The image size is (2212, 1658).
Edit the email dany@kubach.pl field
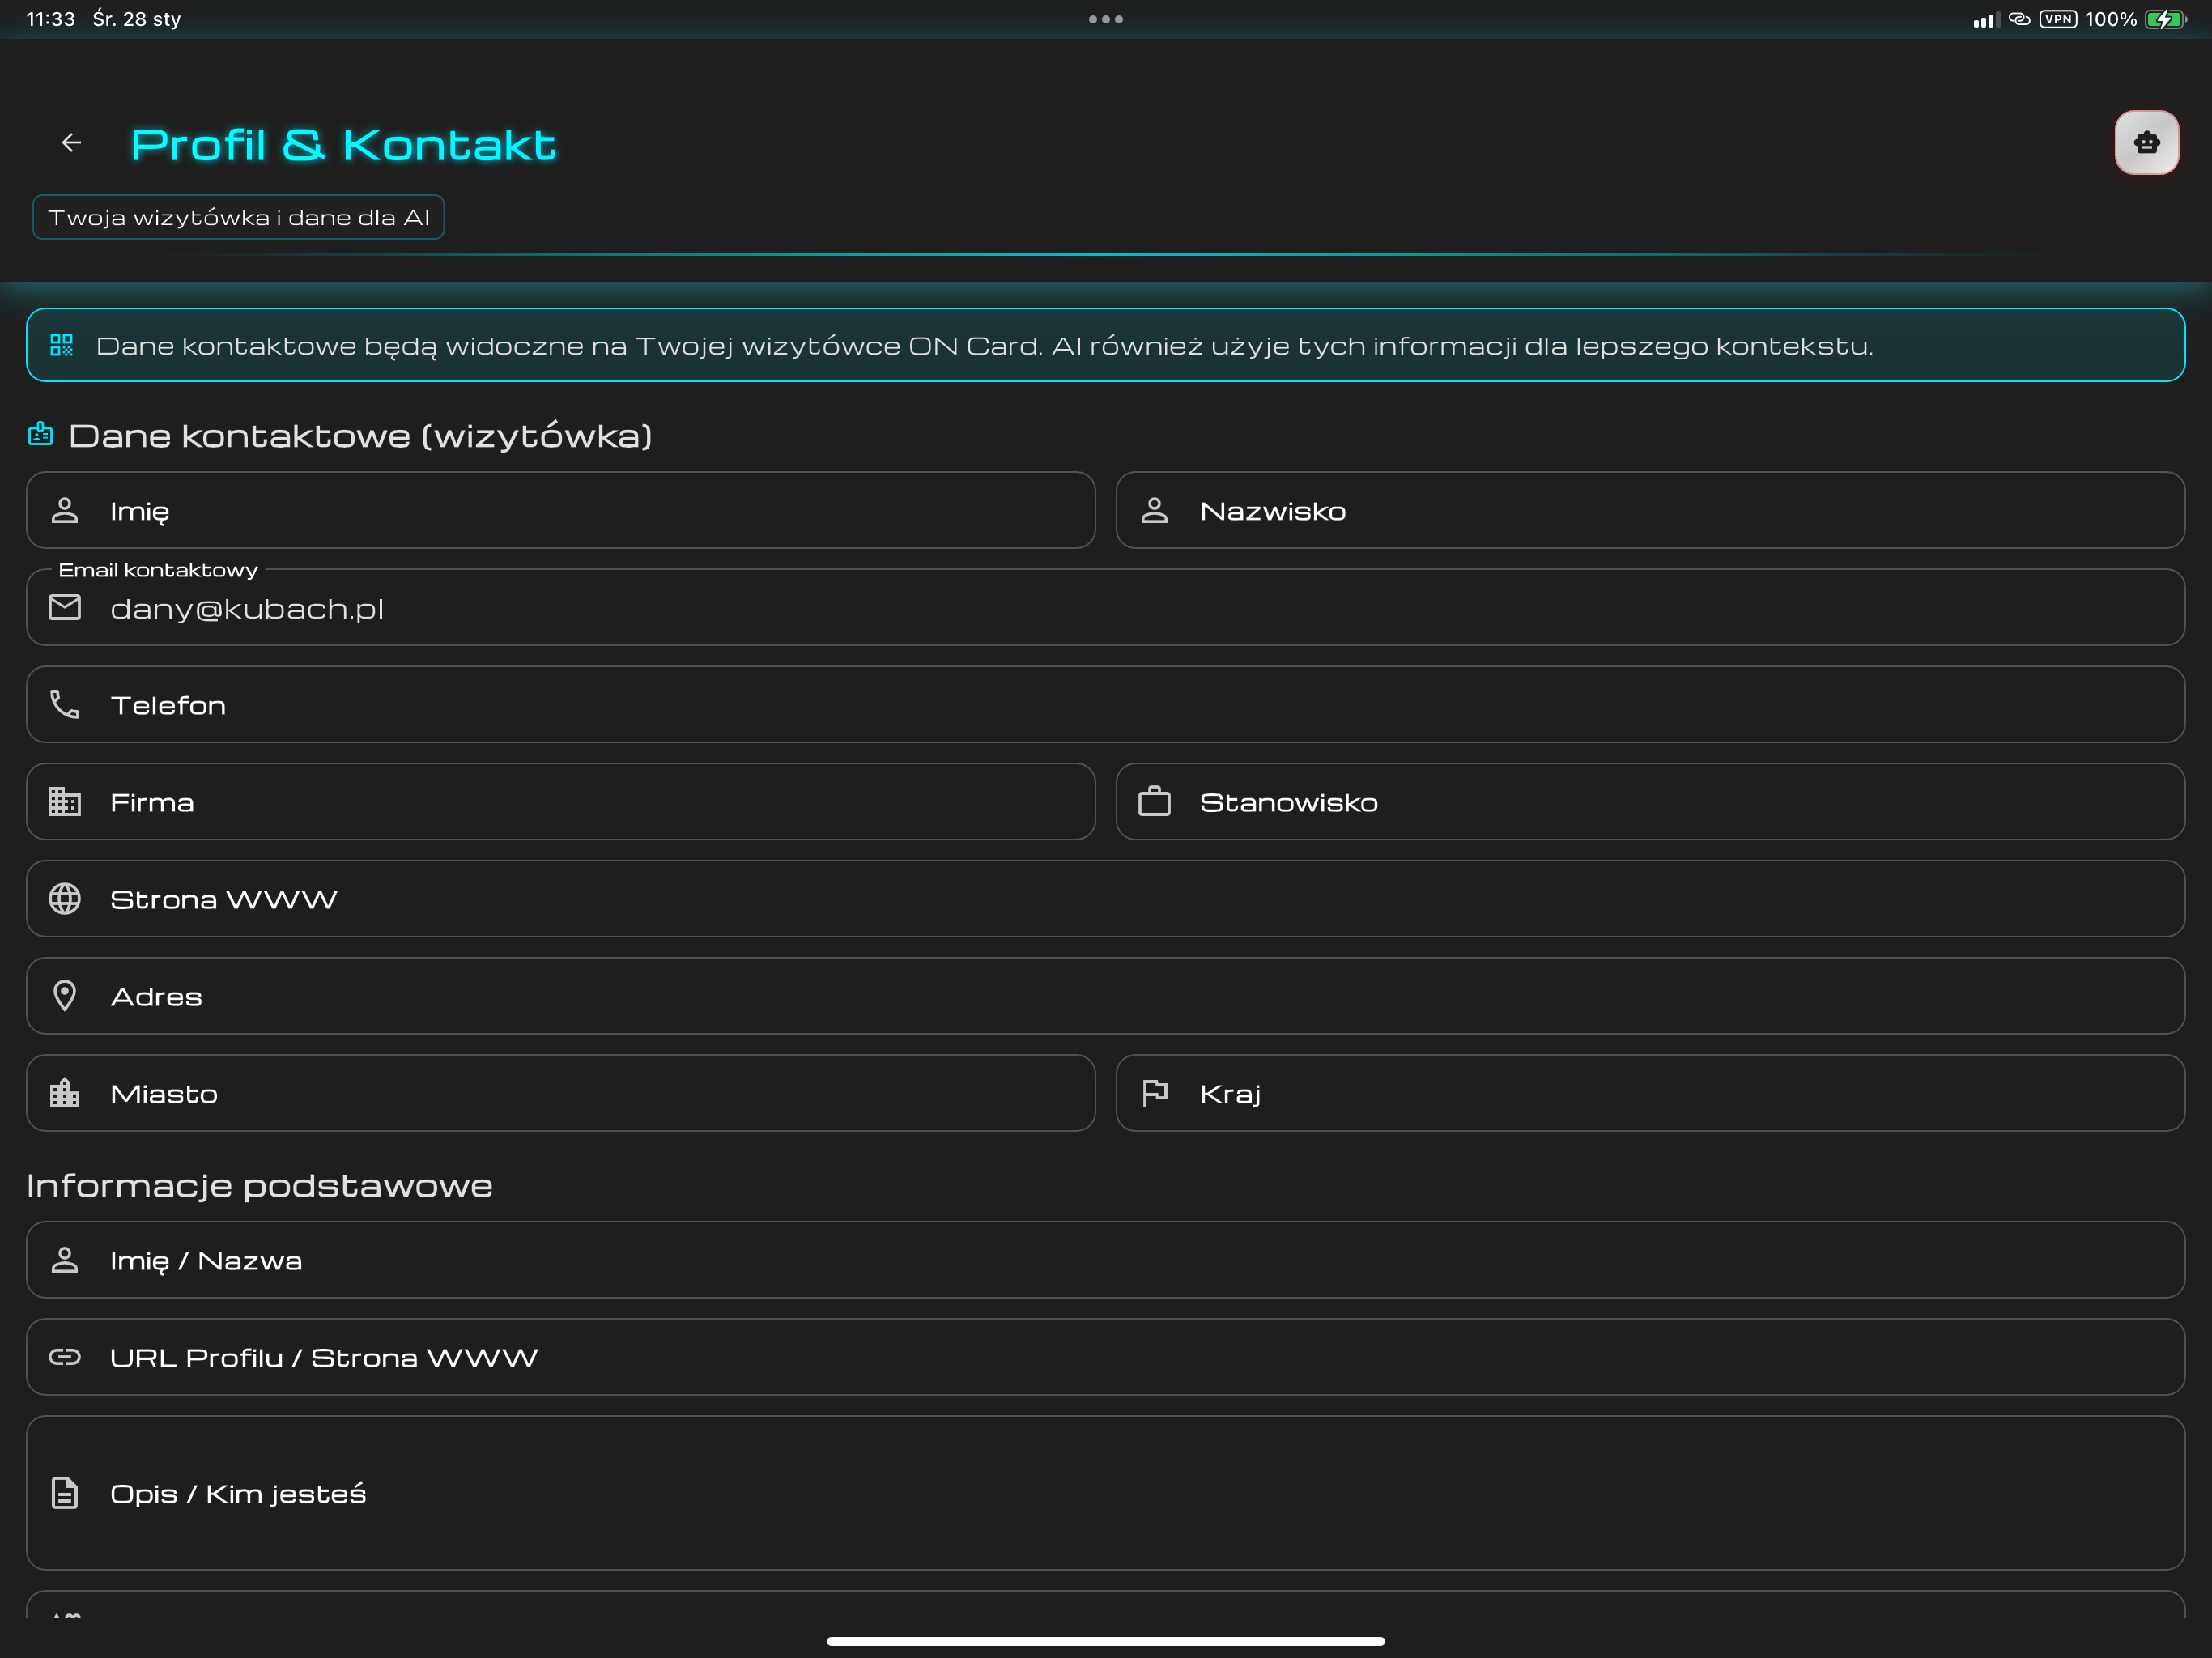[x=1105, y=607]
